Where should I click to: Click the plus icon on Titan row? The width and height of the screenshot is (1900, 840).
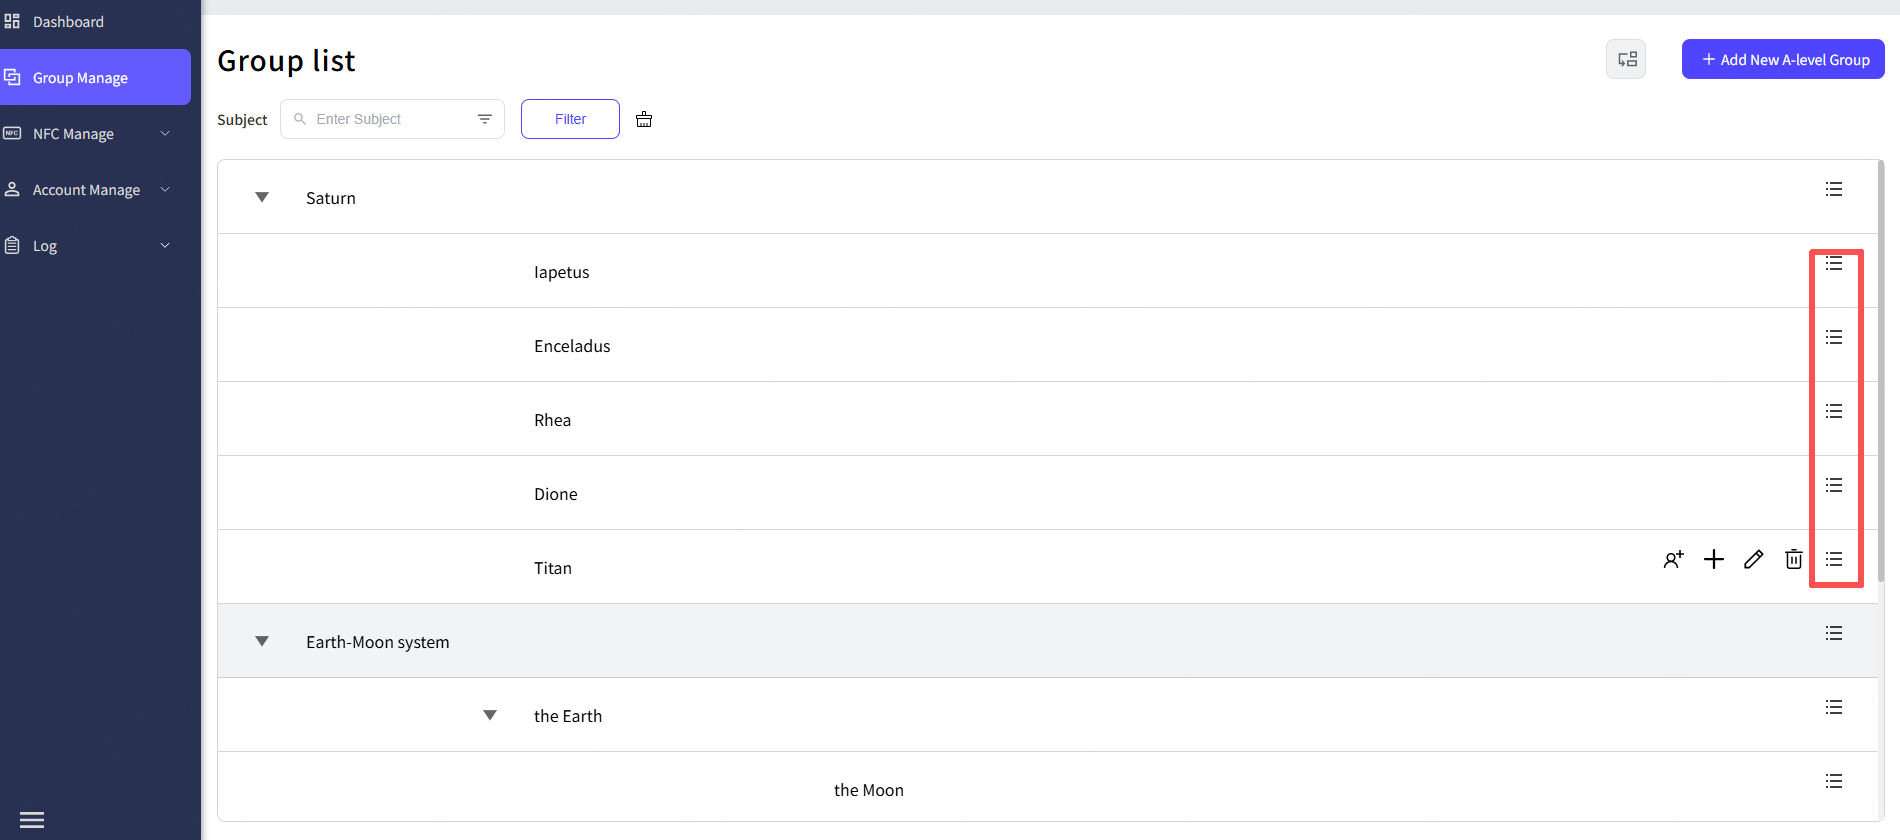1714,559
